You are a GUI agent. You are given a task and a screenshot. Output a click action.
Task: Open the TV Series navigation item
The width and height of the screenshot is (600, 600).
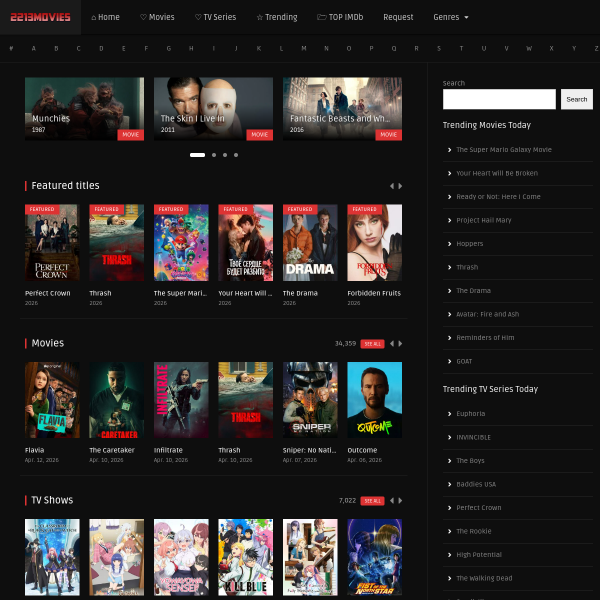[x=215, y=17]
